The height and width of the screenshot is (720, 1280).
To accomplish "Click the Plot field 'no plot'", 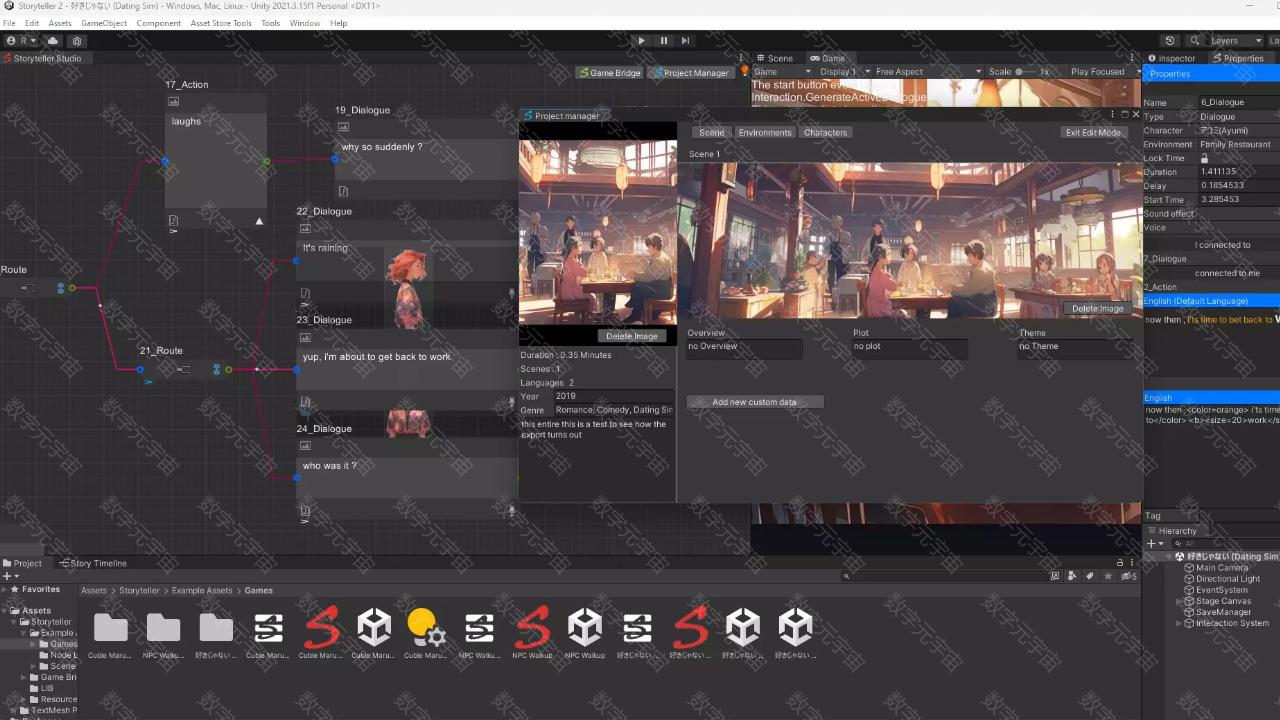I will (910, 348).
